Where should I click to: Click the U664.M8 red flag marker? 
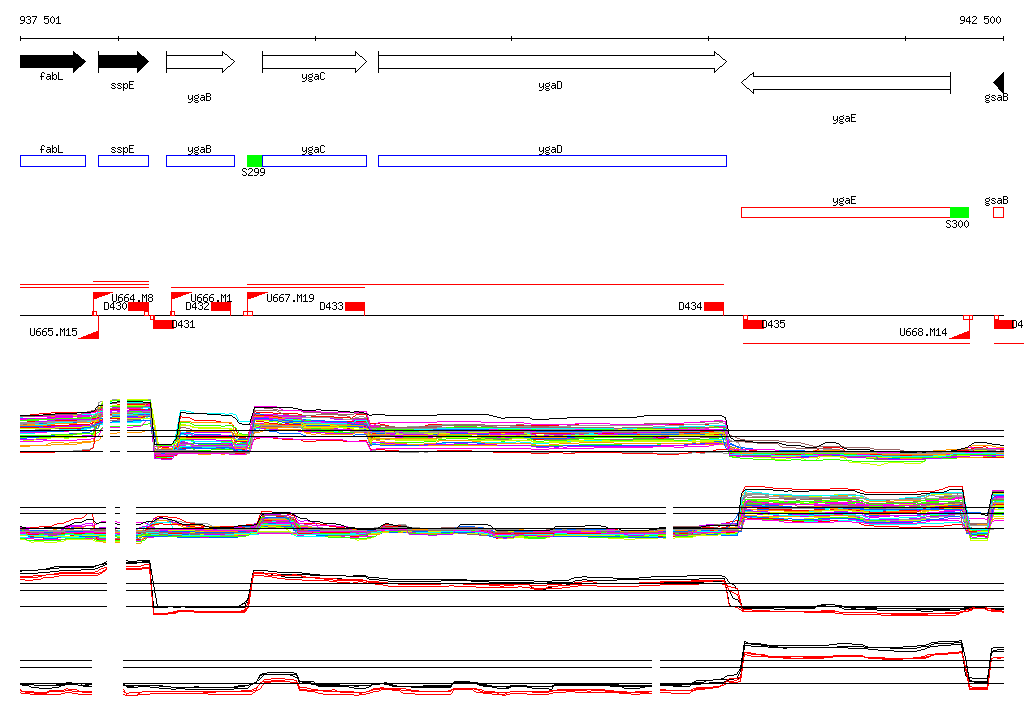point(103,297)
